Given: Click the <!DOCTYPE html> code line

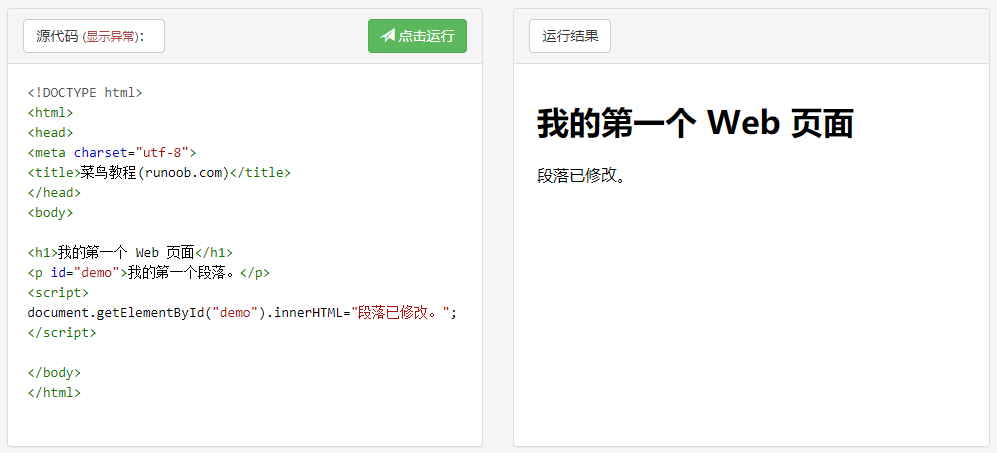Looking at the screenshot, I should (x=85, y=93).
